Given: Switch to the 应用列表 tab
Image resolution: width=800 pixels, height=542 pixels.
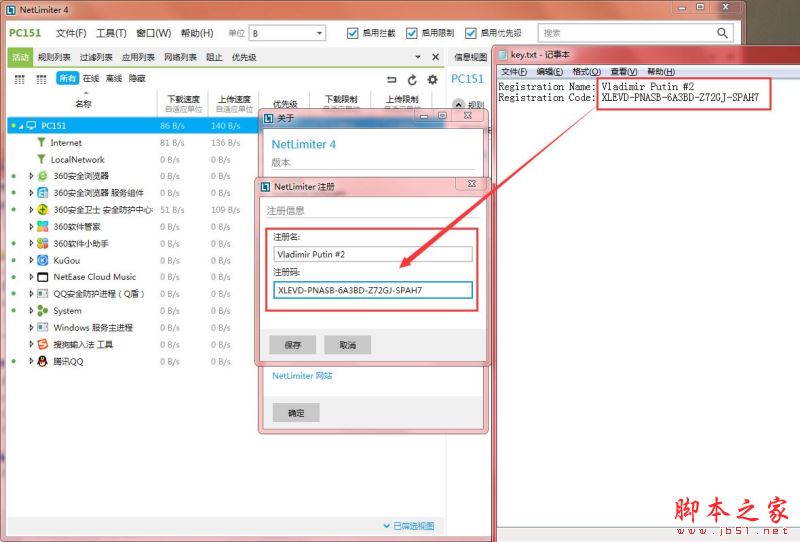Looking at the screenshot, I should [x=138, y=57].
